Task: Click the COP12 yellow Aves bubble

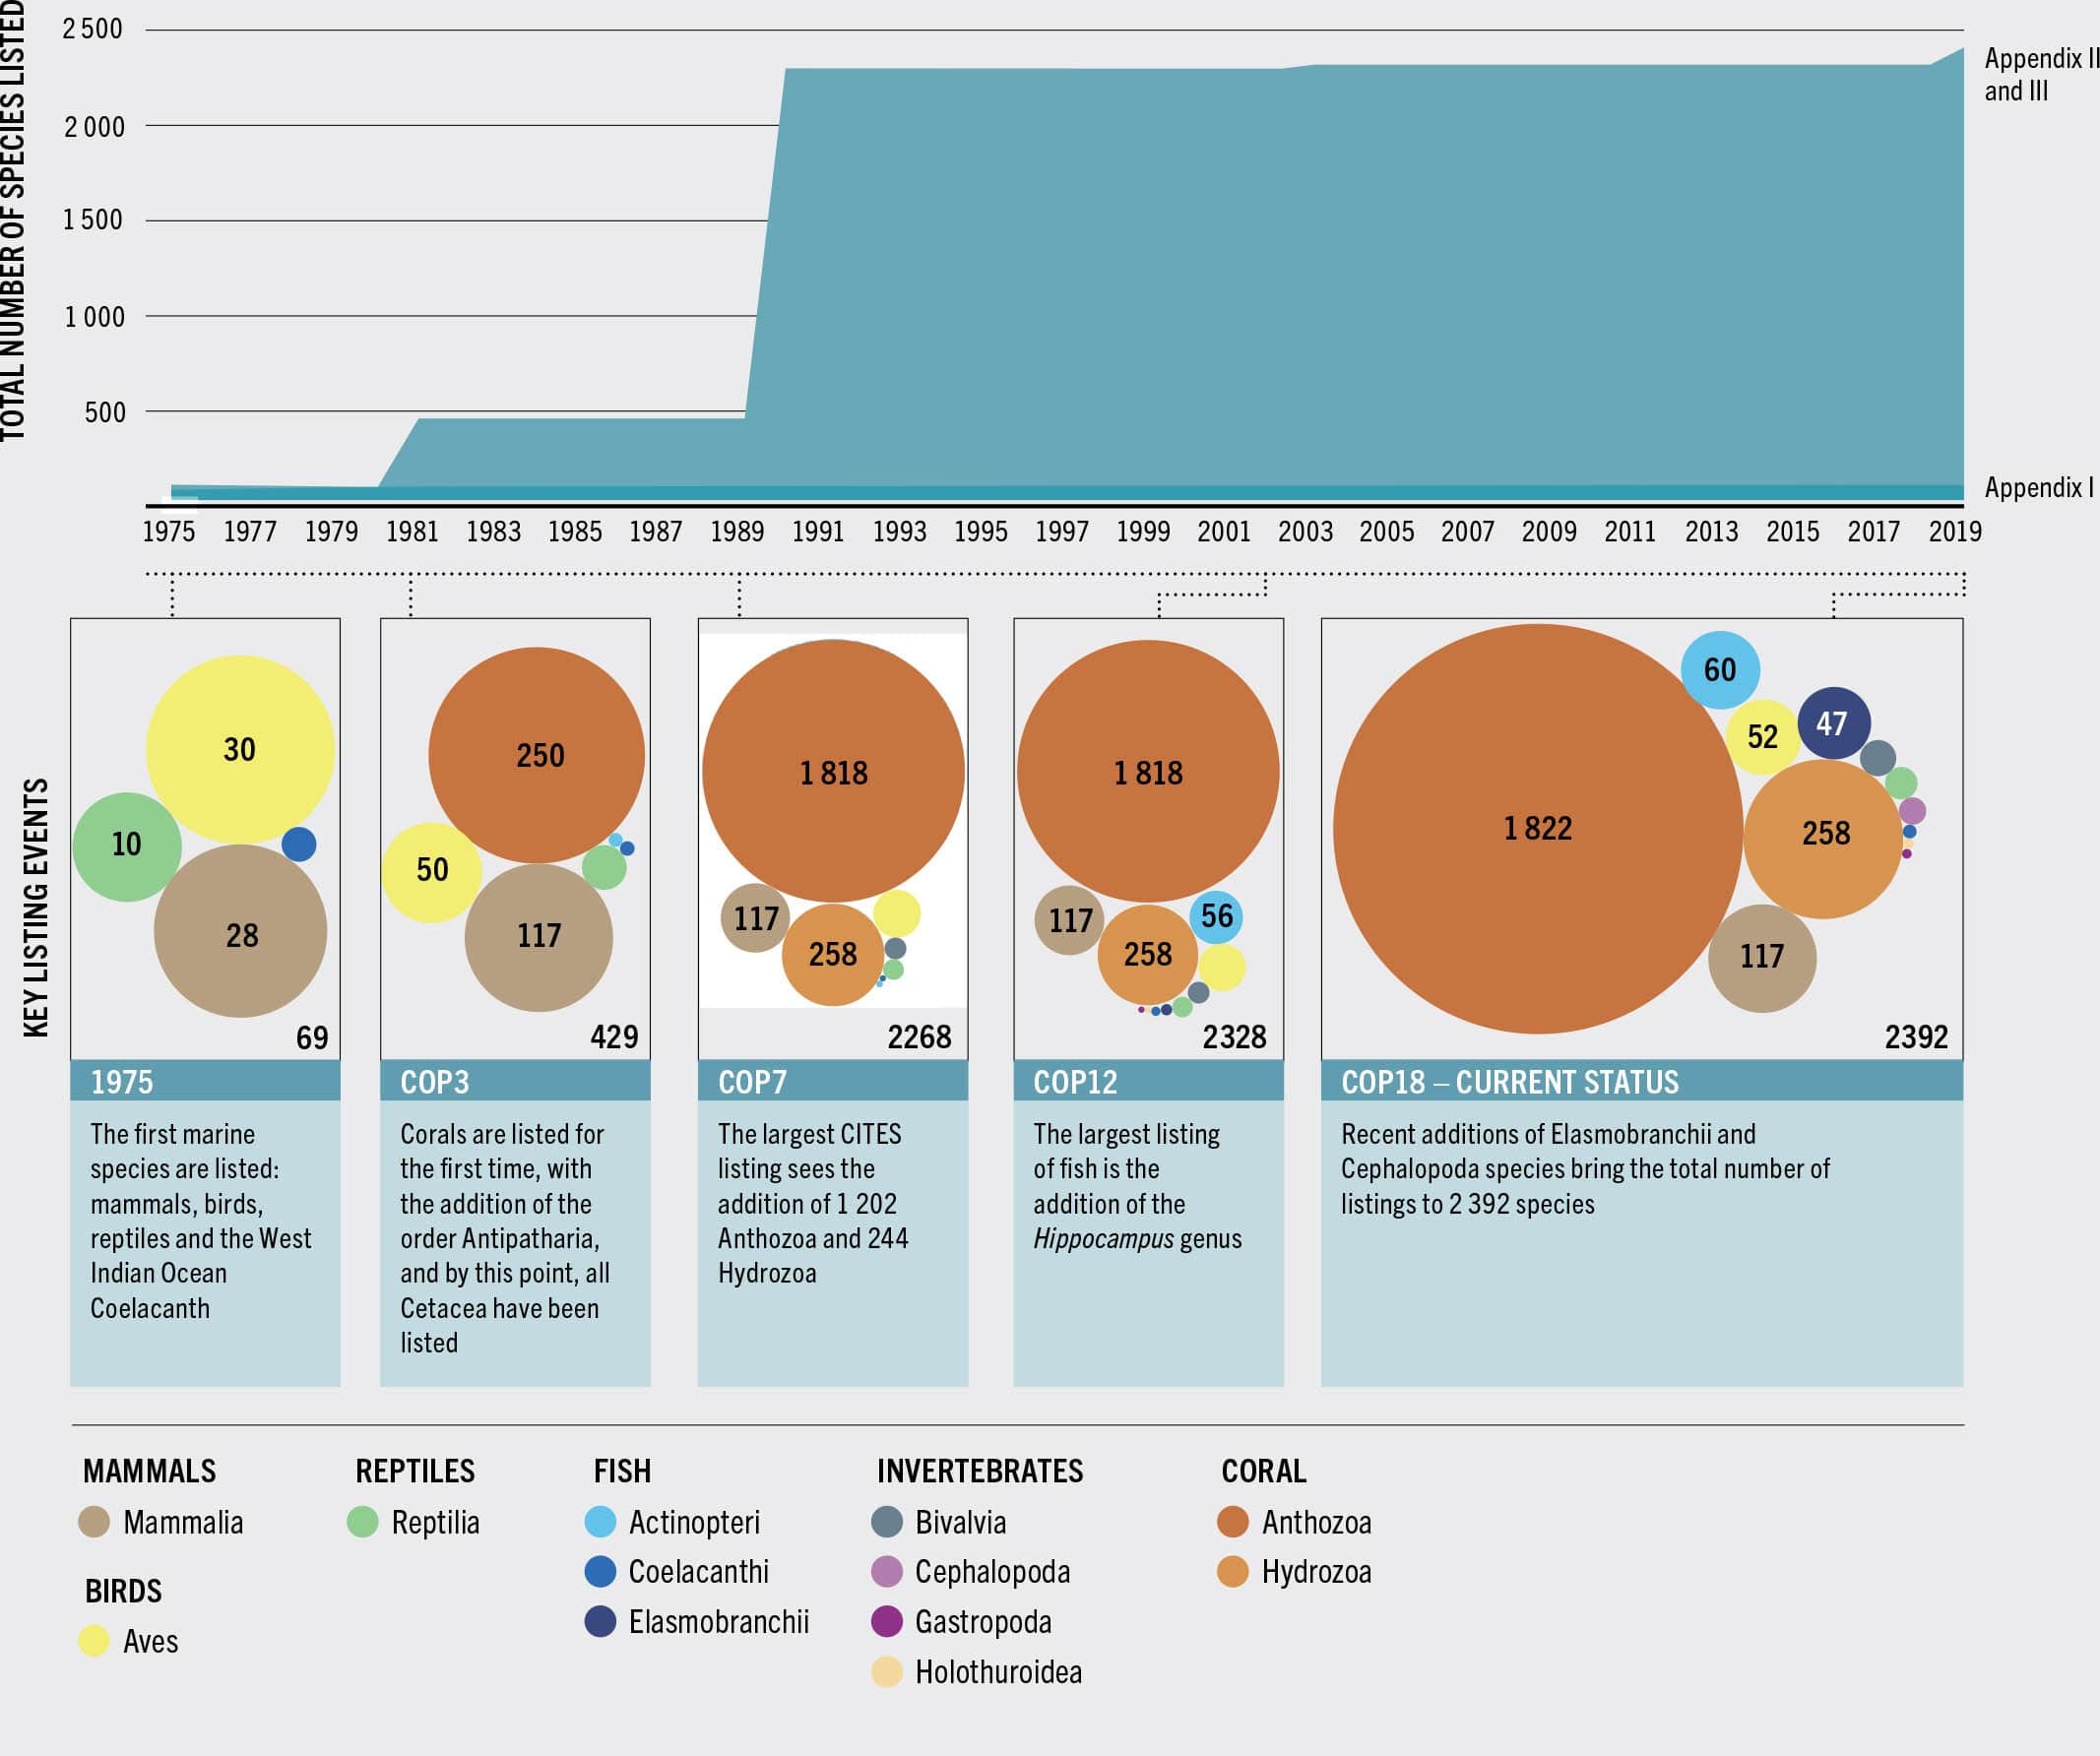Action: pyautogui.click(x=1221, y=967)
